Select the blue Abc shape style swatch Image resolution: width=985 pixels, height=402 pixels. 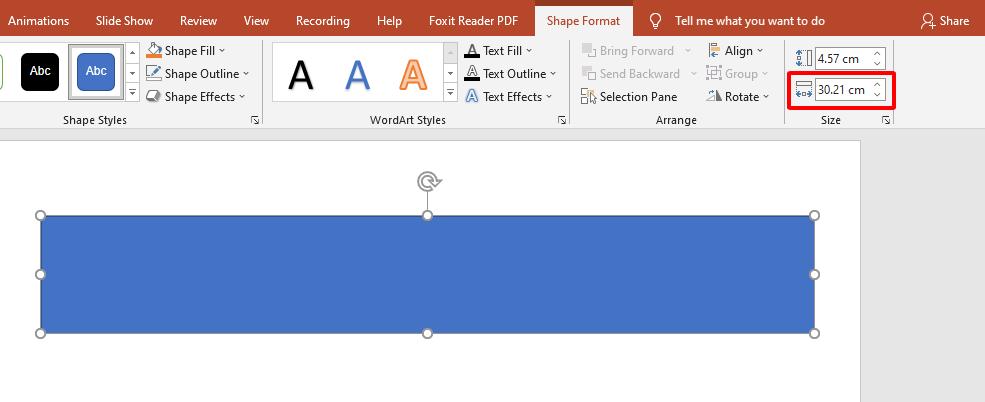pos(96,72)
